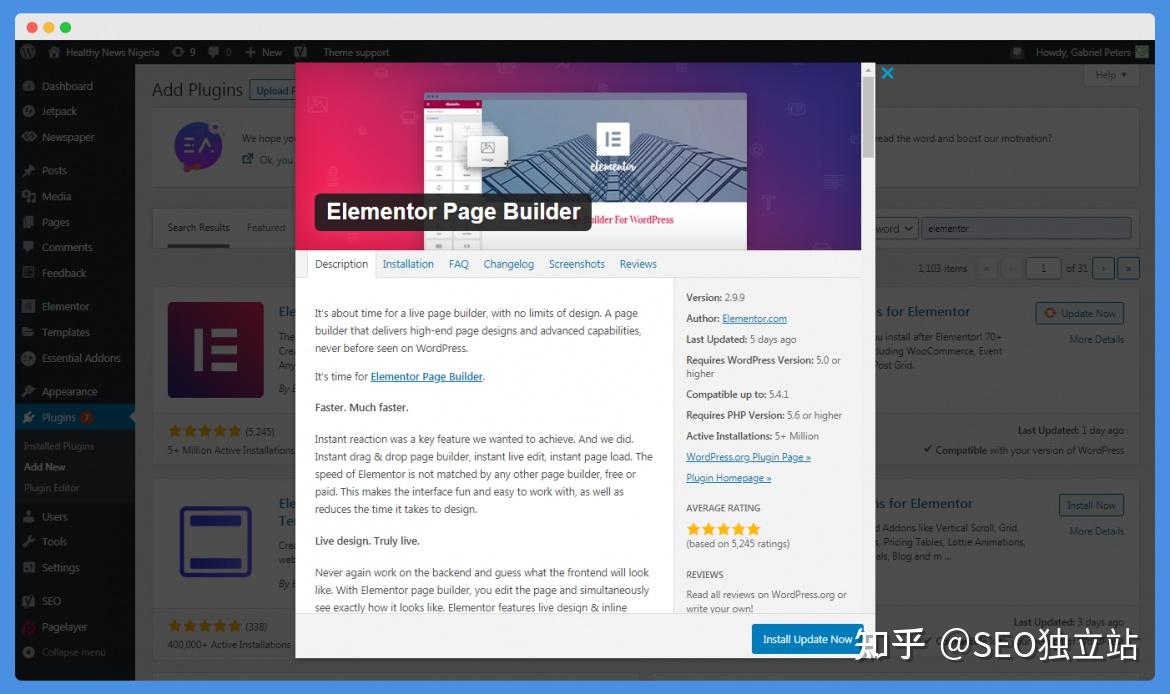Close the plugin details popup with X

[x=887, y=73]
